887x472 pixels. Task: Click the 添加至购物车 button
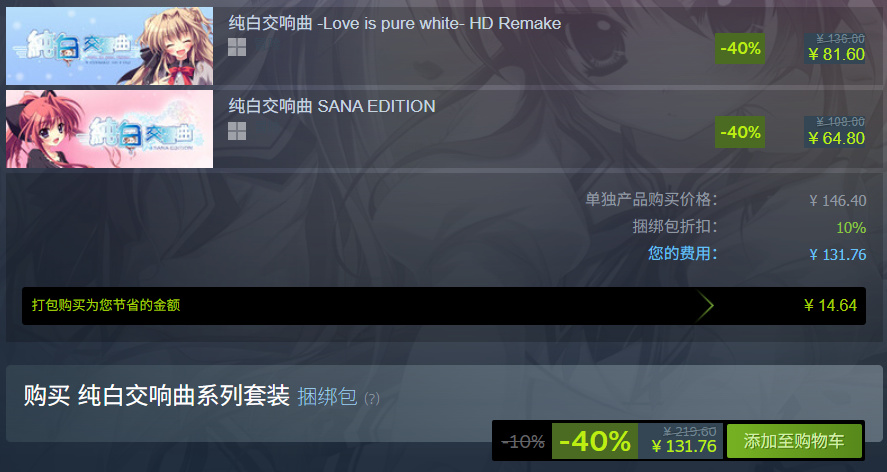(x=794, y=441)
